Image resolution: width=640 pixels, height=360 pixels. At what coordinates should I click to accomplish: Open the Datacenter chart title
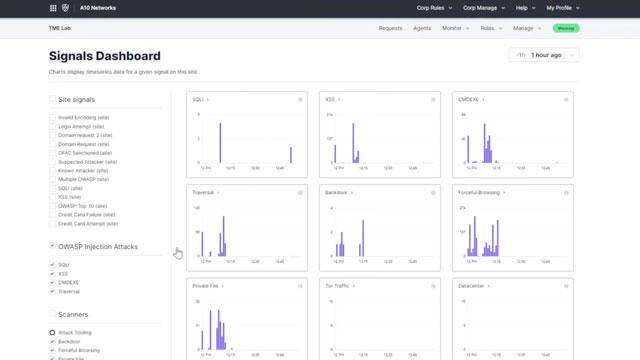pos(473,286)
